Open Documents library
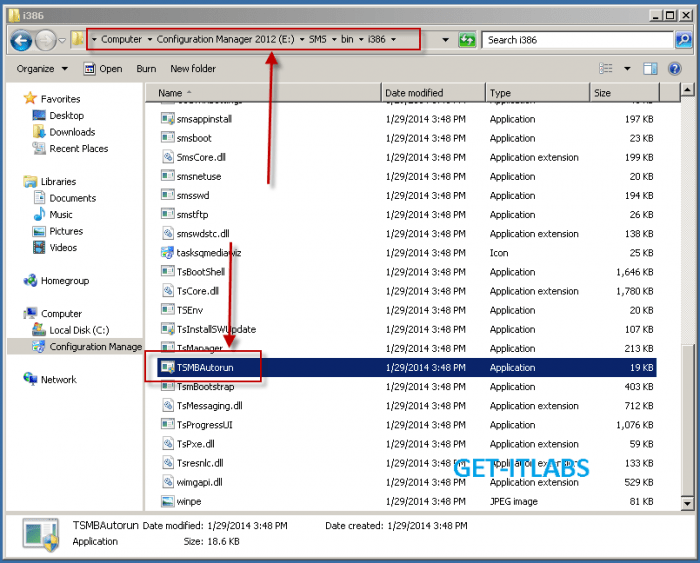This screenshot has width=700, height=563. (x=65, y=198)
